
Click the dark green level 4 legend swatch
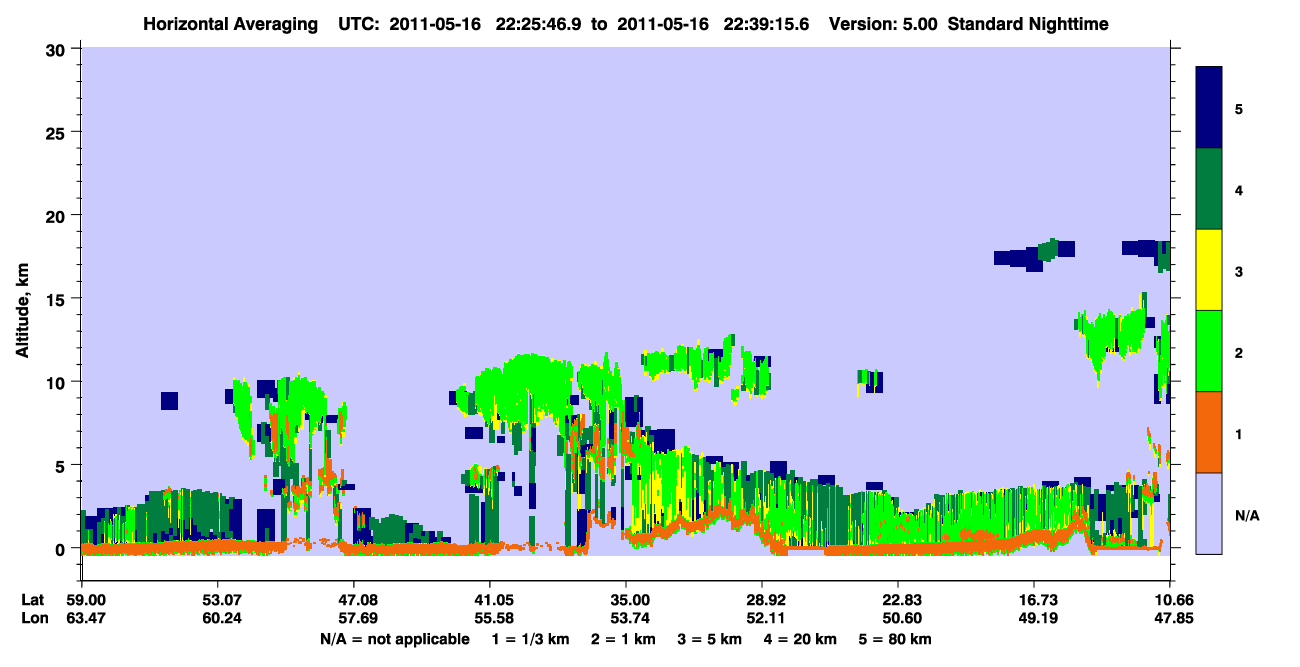[x=1209, y=189]
